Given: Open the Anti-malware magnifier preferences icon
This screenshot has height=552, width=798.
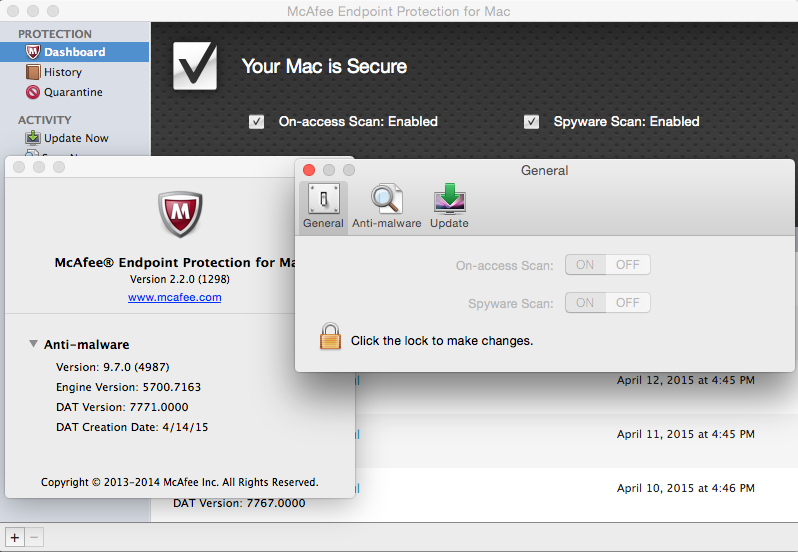Looking at the screenshot, I should pos(387,199).
